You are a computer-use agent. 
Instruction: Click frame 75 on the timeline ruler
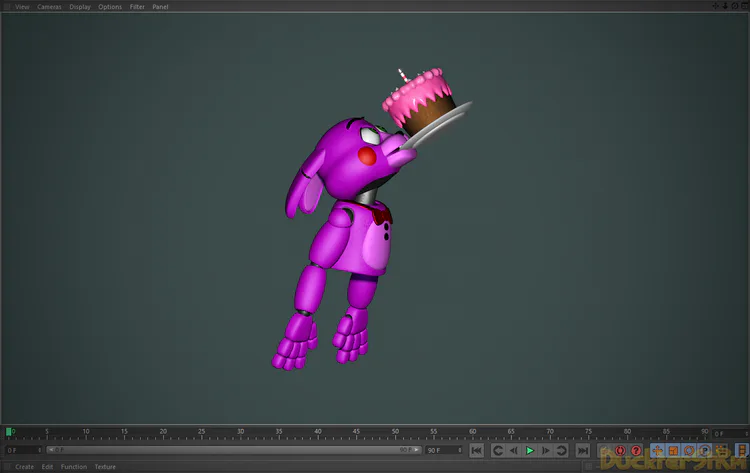588,432
